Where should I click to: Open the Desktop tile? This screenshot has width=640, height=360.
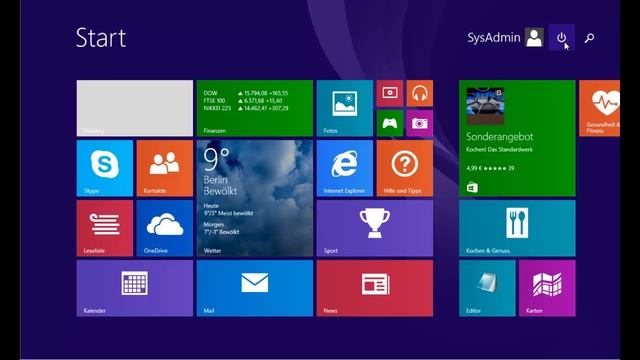[x=135, y=108]
